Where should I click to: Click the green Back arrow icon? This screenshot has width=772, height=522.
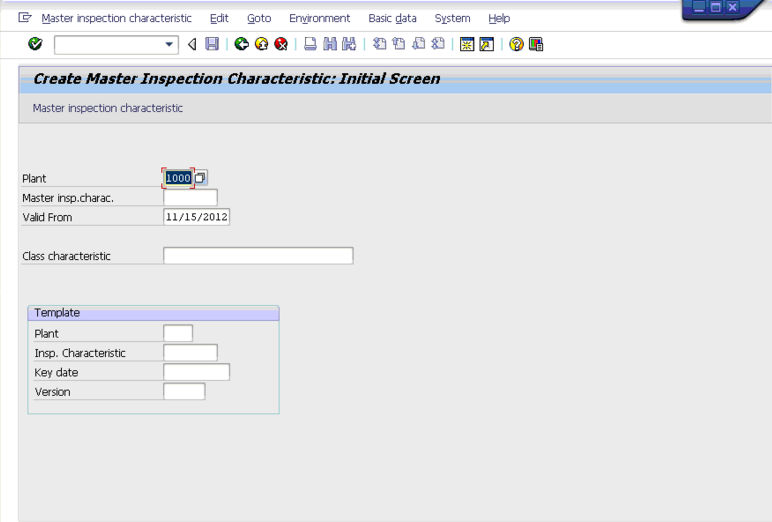coord(241,44)
